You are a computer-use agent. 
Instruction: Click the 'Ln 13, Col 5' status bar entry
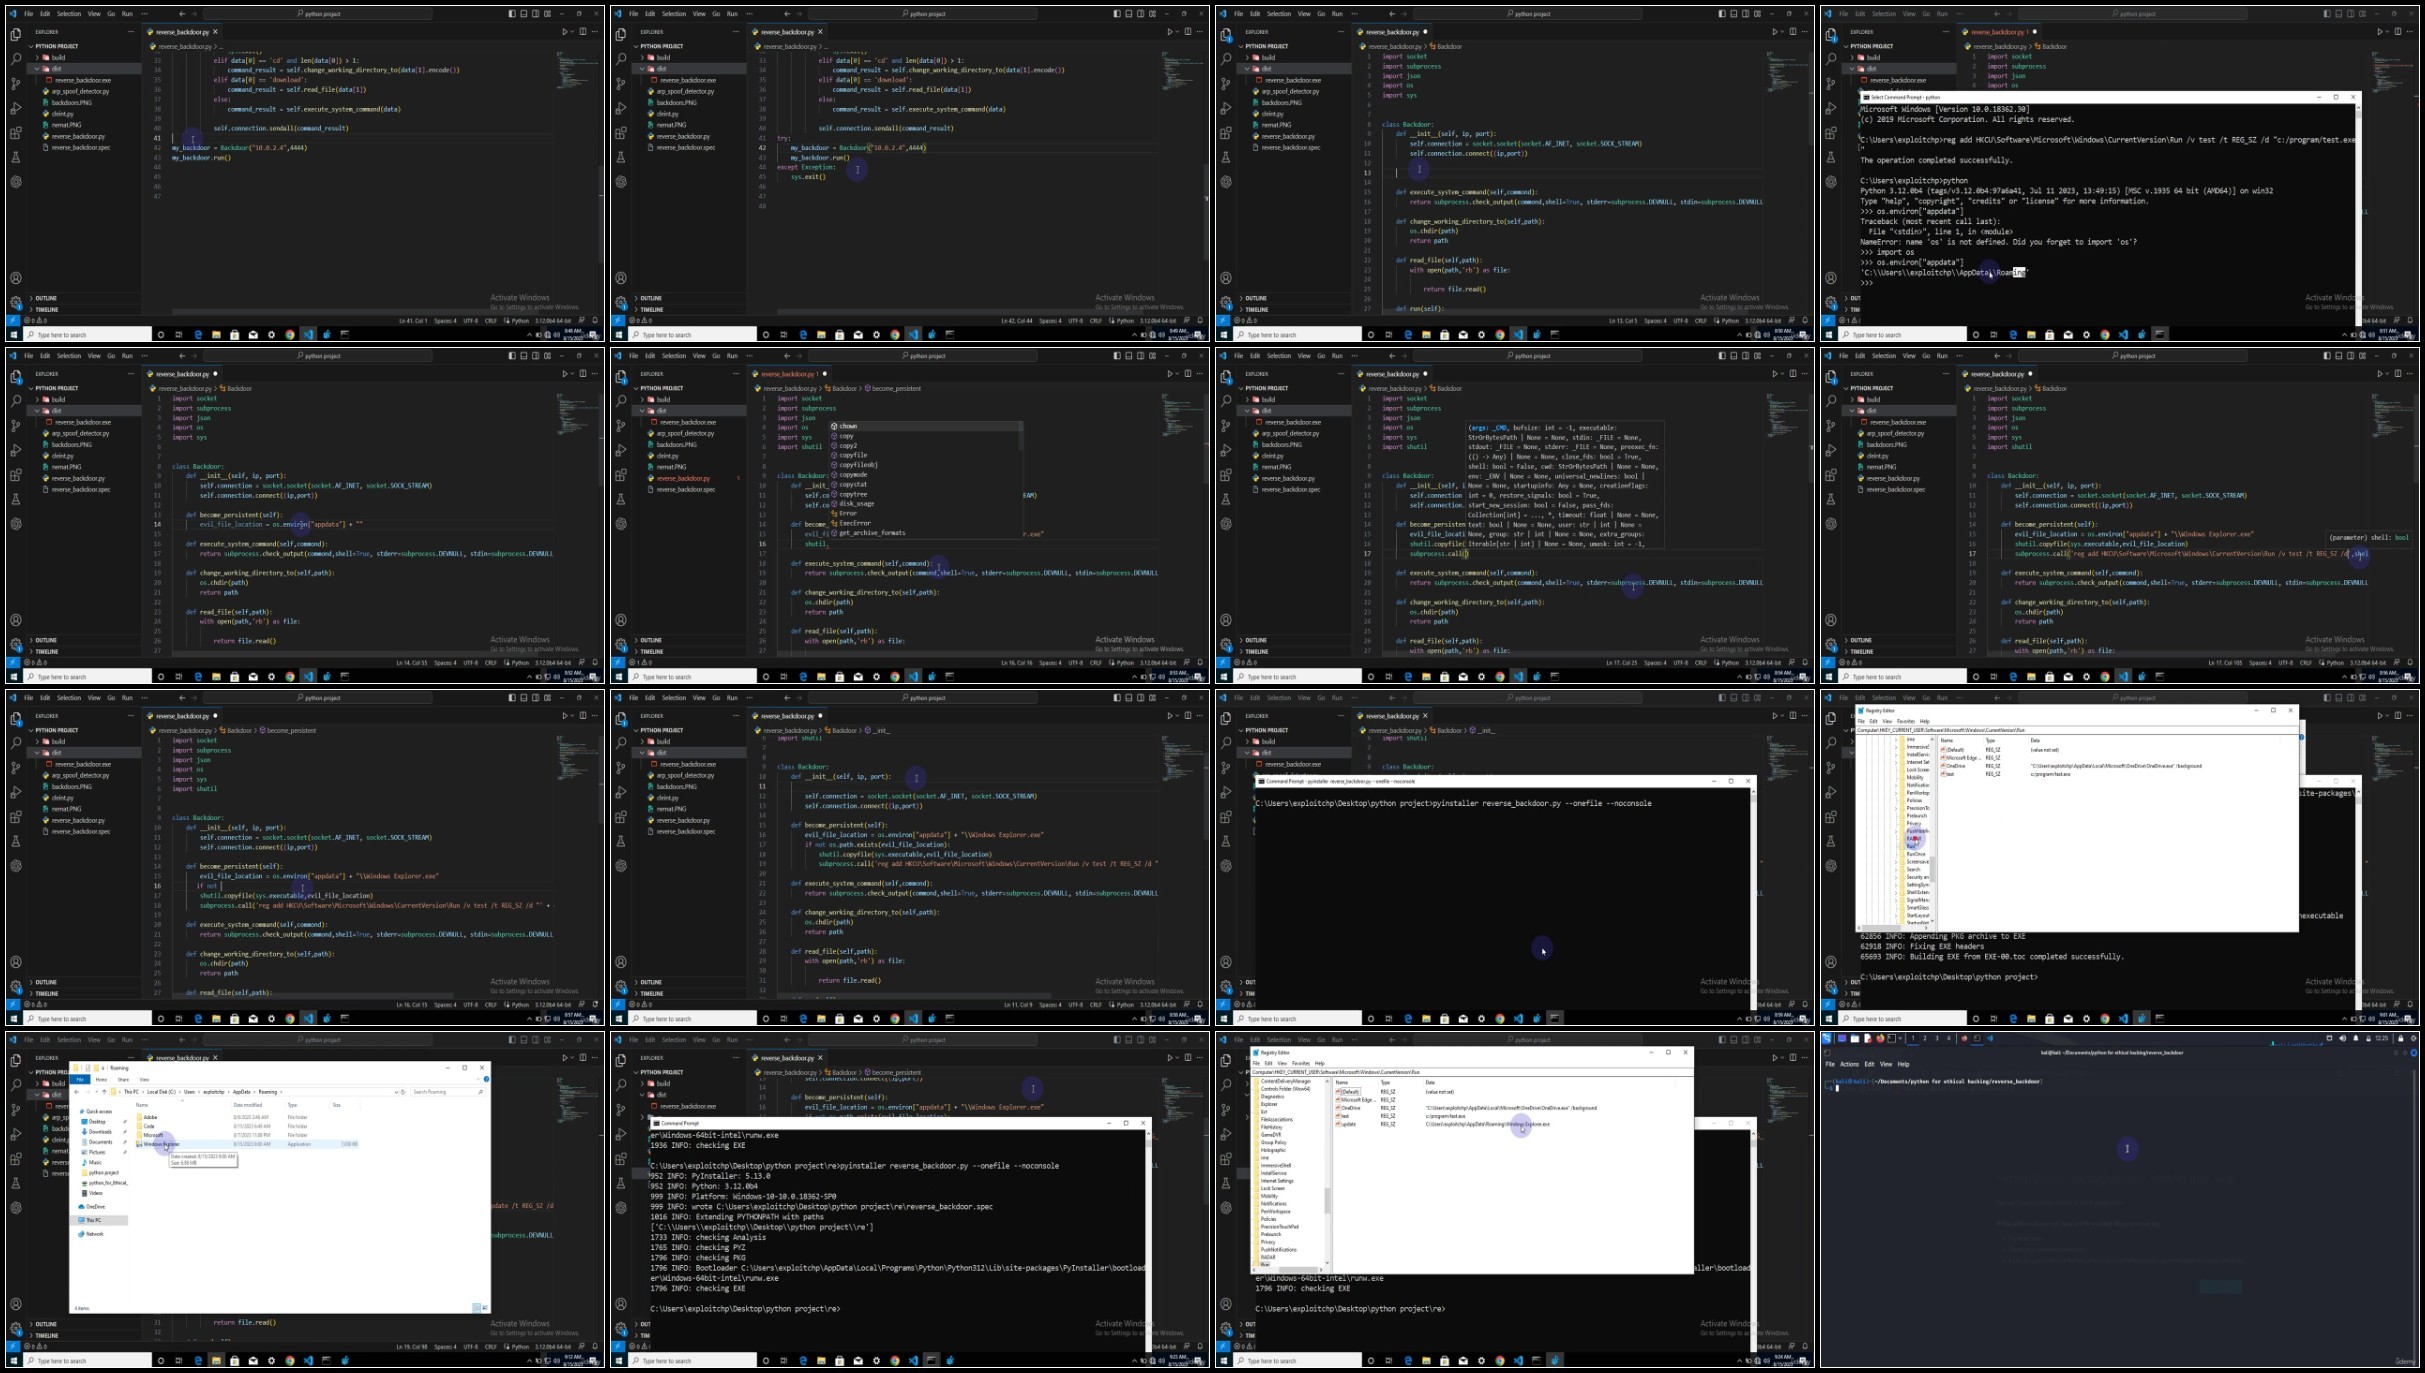(1622, 321)
